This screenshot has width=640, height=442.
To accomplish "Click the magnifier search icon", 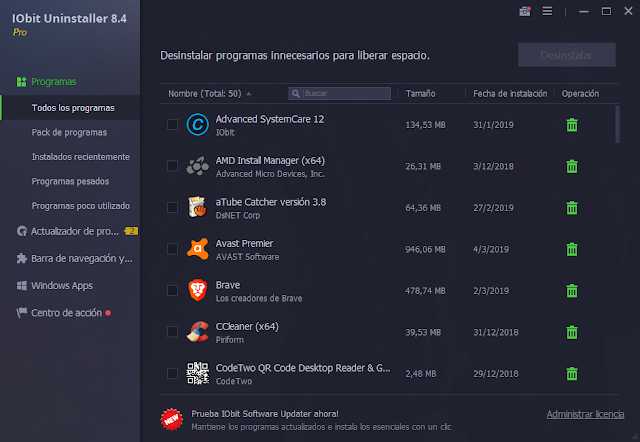I will pyautogui.click(x=296, y=94).
